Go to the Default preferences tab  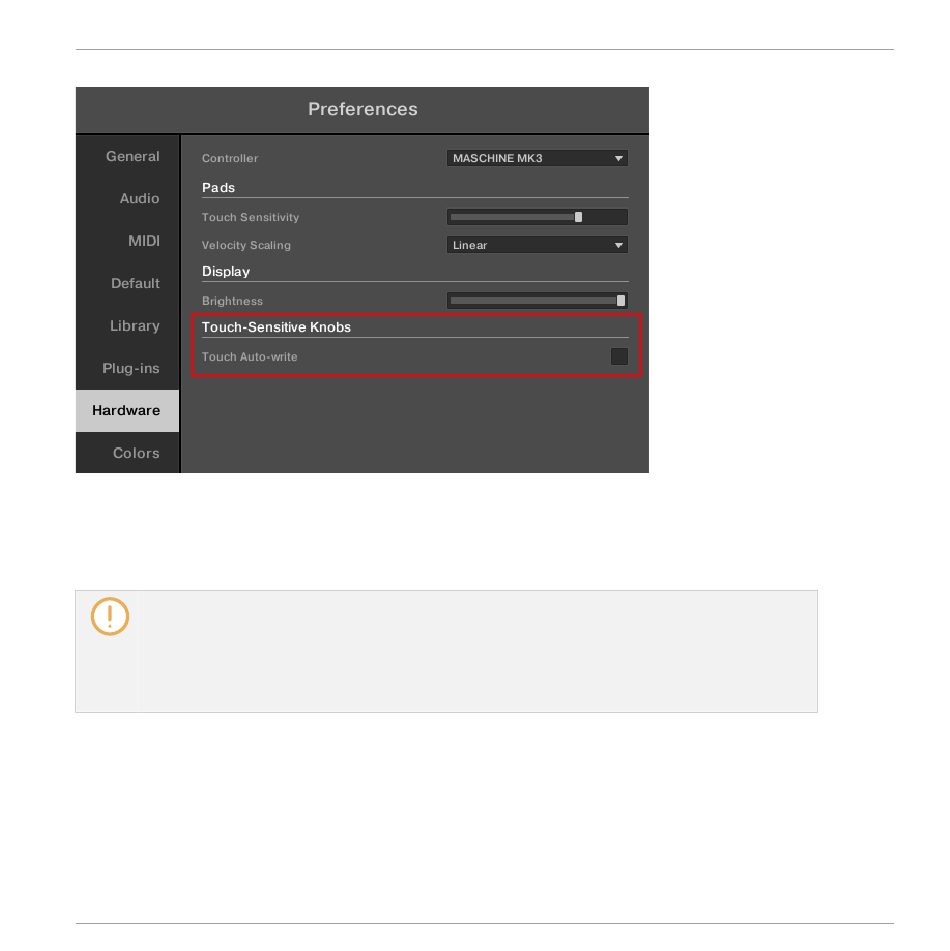pos(135,284)
